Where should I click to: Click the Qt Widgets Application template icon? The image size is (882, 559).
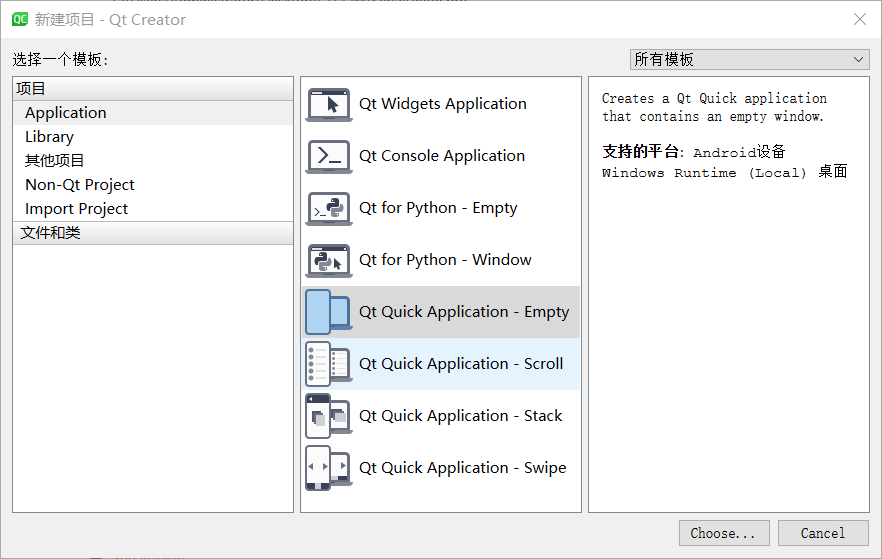[x=328, y=104]
